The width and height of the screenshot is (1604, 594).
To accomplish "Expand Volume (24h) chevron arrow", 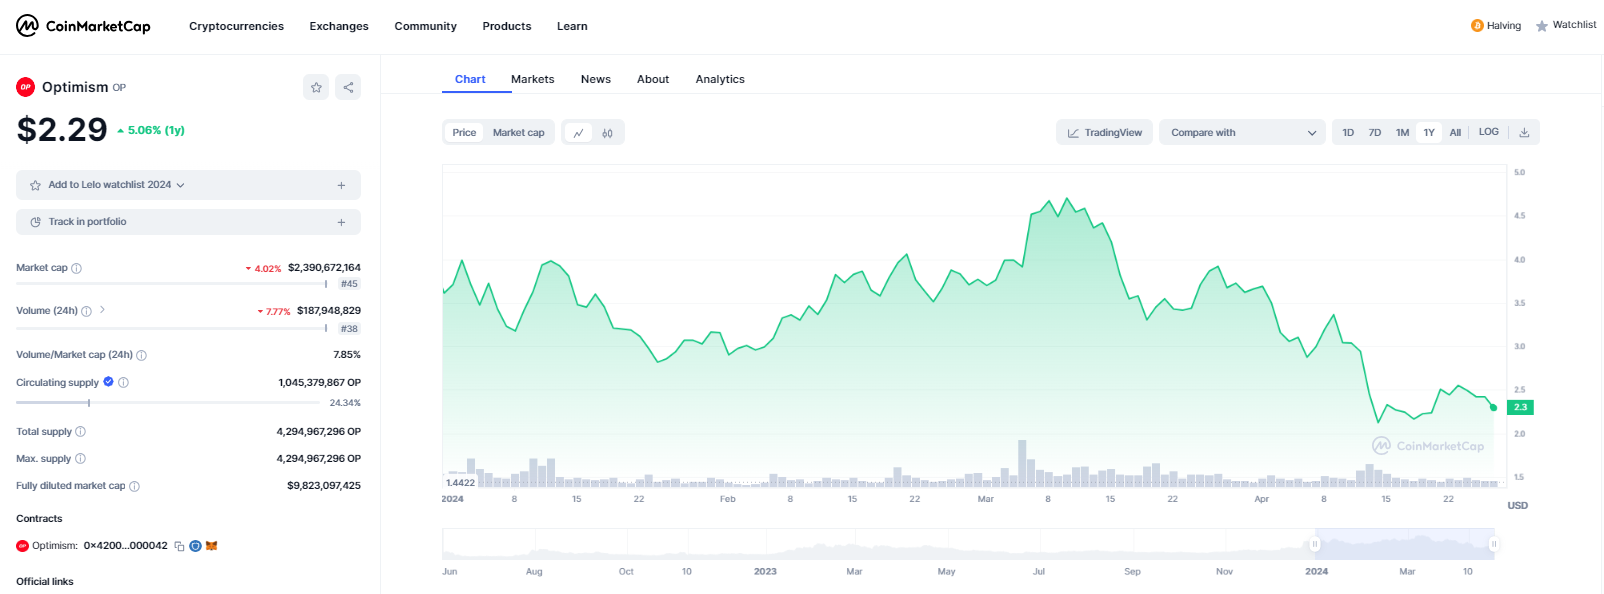I will 102,310.
